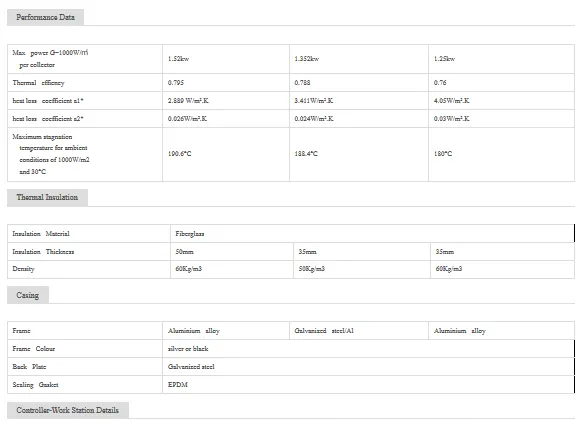
Task: Select the EPDM sealing gasket value
Action: (x=178, y=385)
